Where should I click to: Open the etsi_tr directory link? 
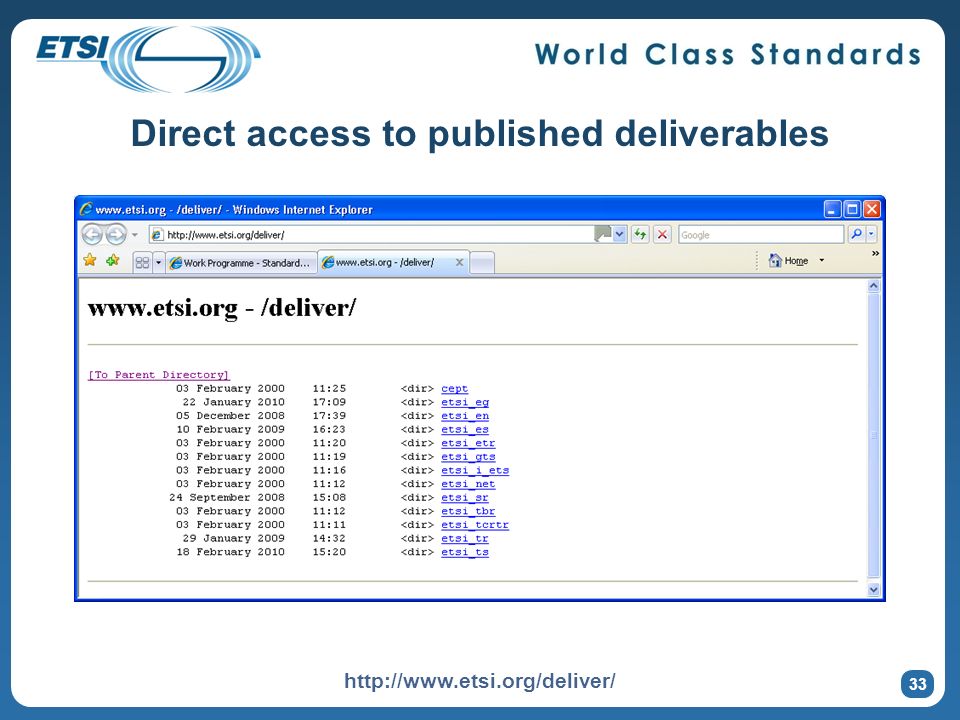click(x=465, y=538)
